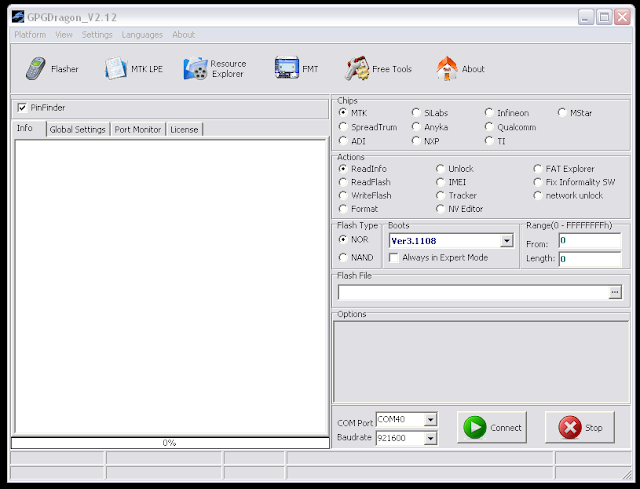Click the GPGDragon title bar logo
Screen dimensions: 640x489
[x=18, y=17]
